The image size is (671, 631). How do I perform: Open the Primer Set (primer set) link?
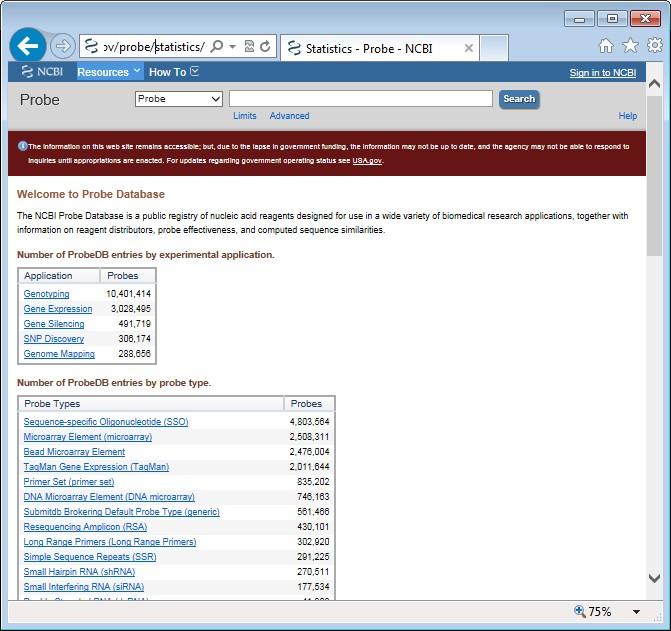(69, 482)
